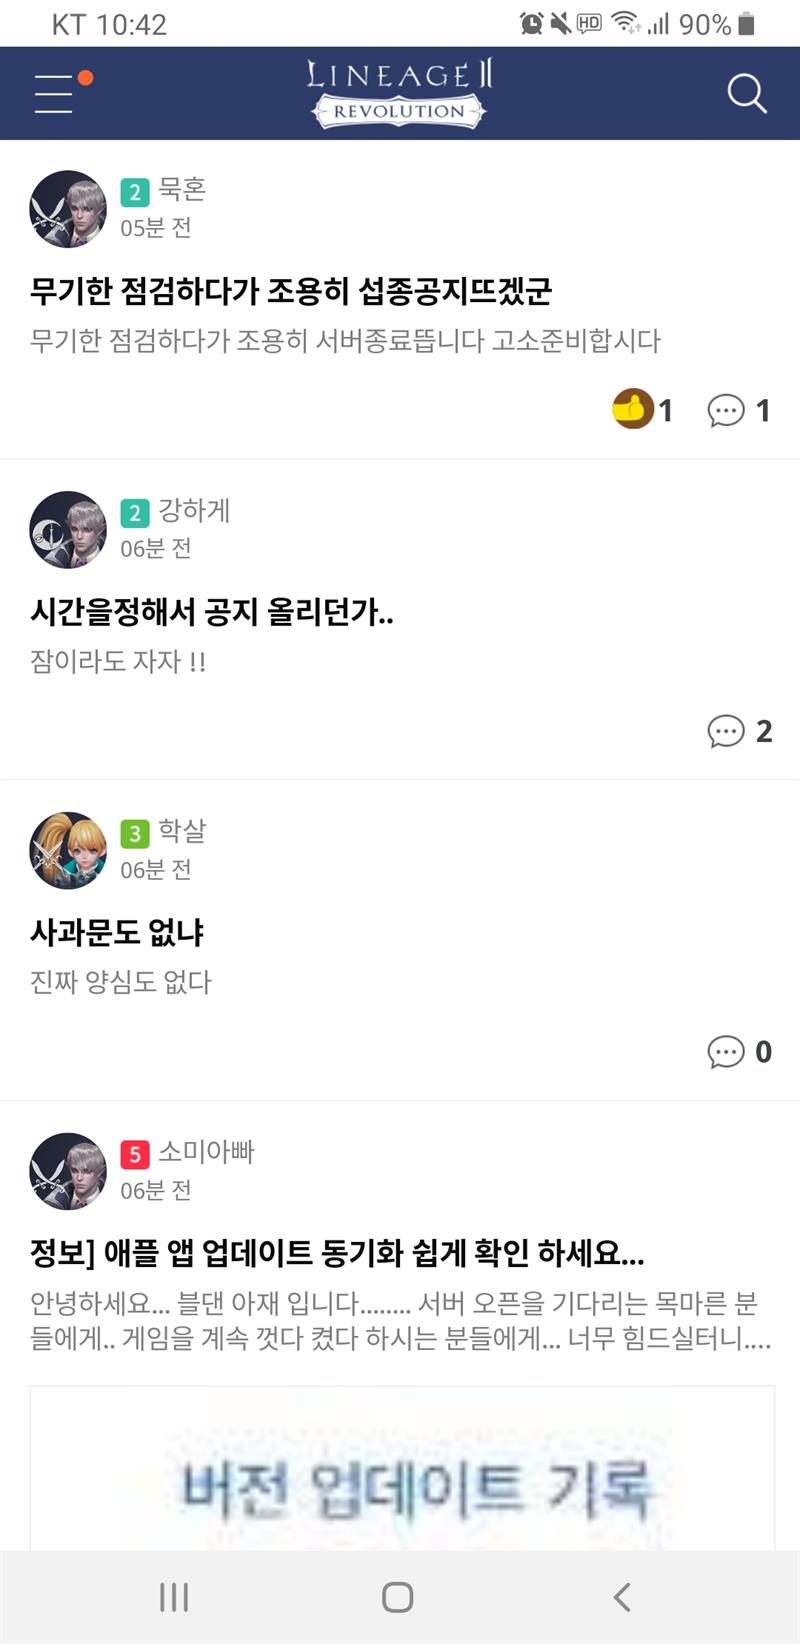Tap 학살's profile avatar
The height and width of the screenshot is (1644, 800).
pyautogui.click(x=68, y=851)
